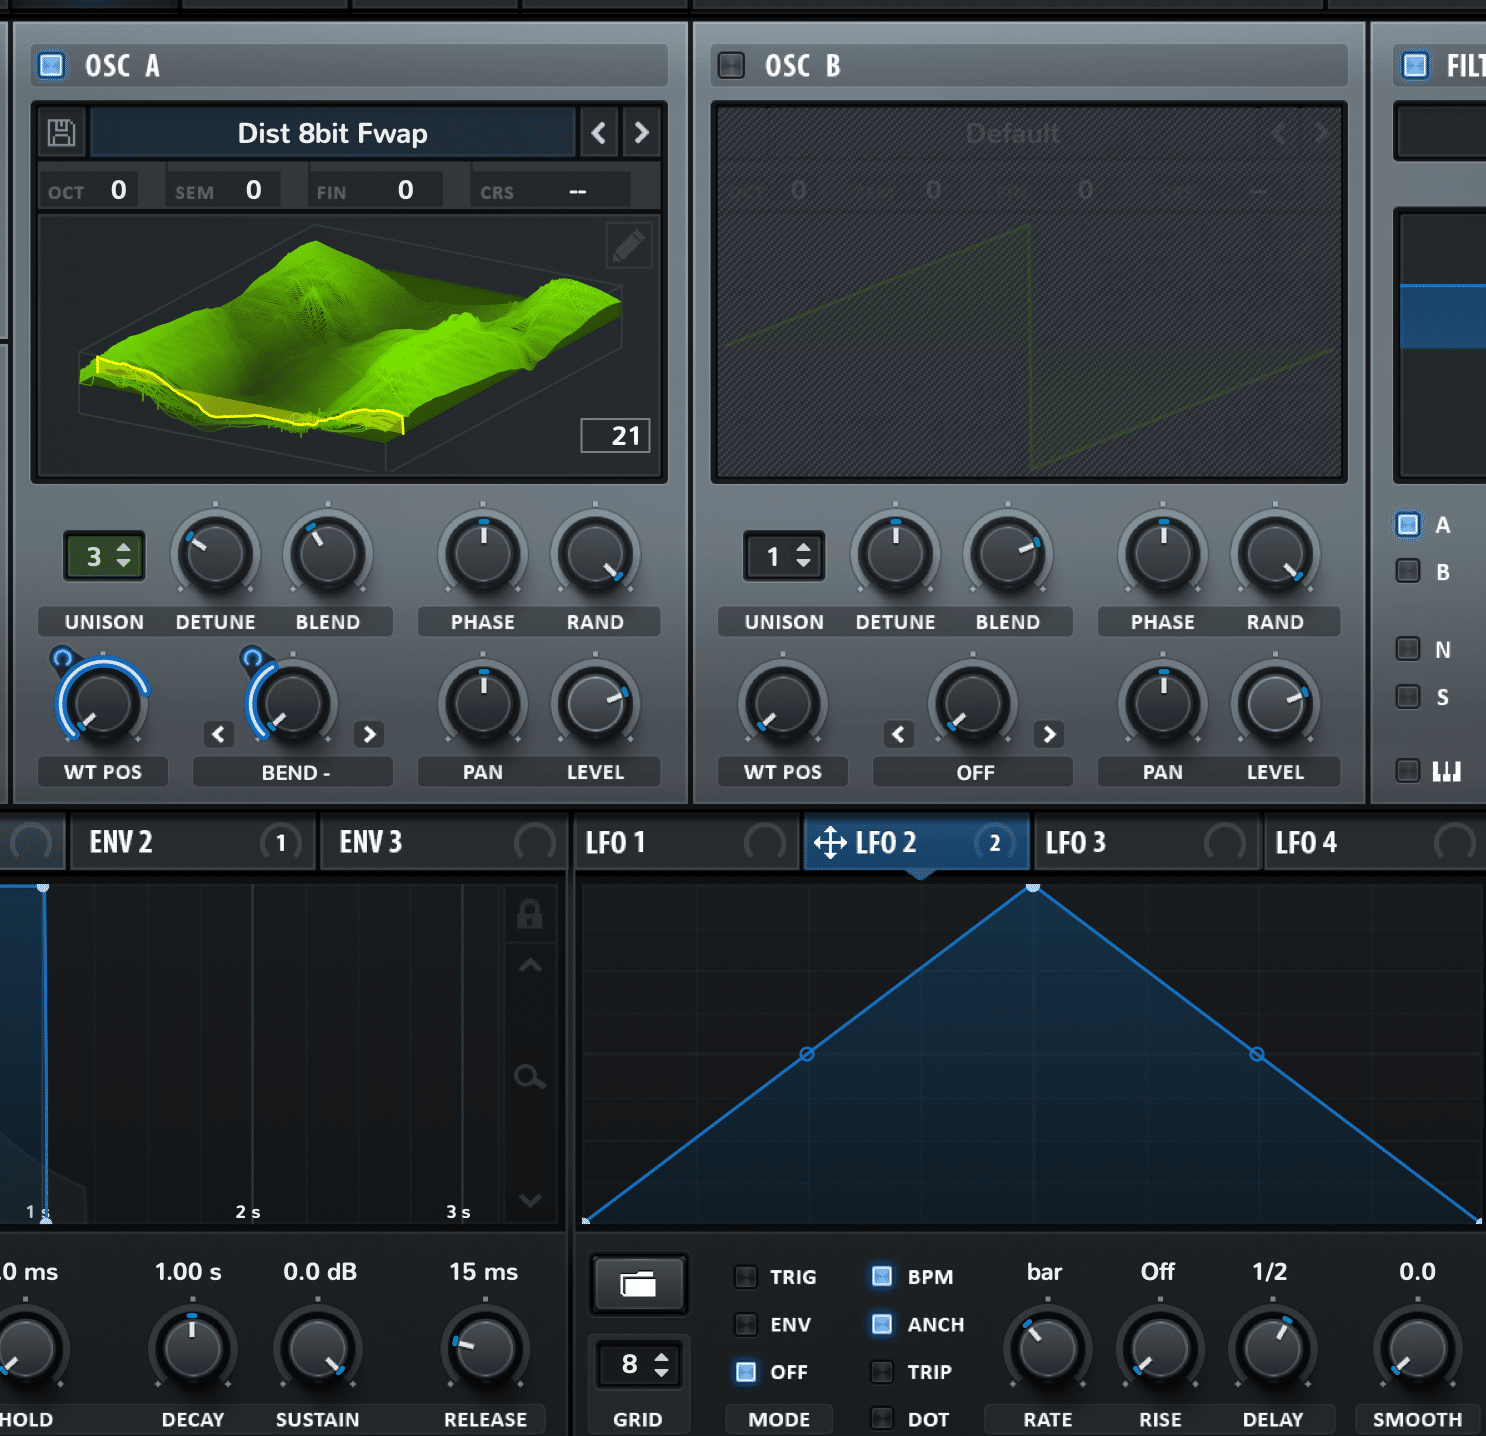Disable the OSC A power toggle
Image resolution: width=1486 pixels, height=1436 pixels.
pyautogui.click(x=51, y=66)
